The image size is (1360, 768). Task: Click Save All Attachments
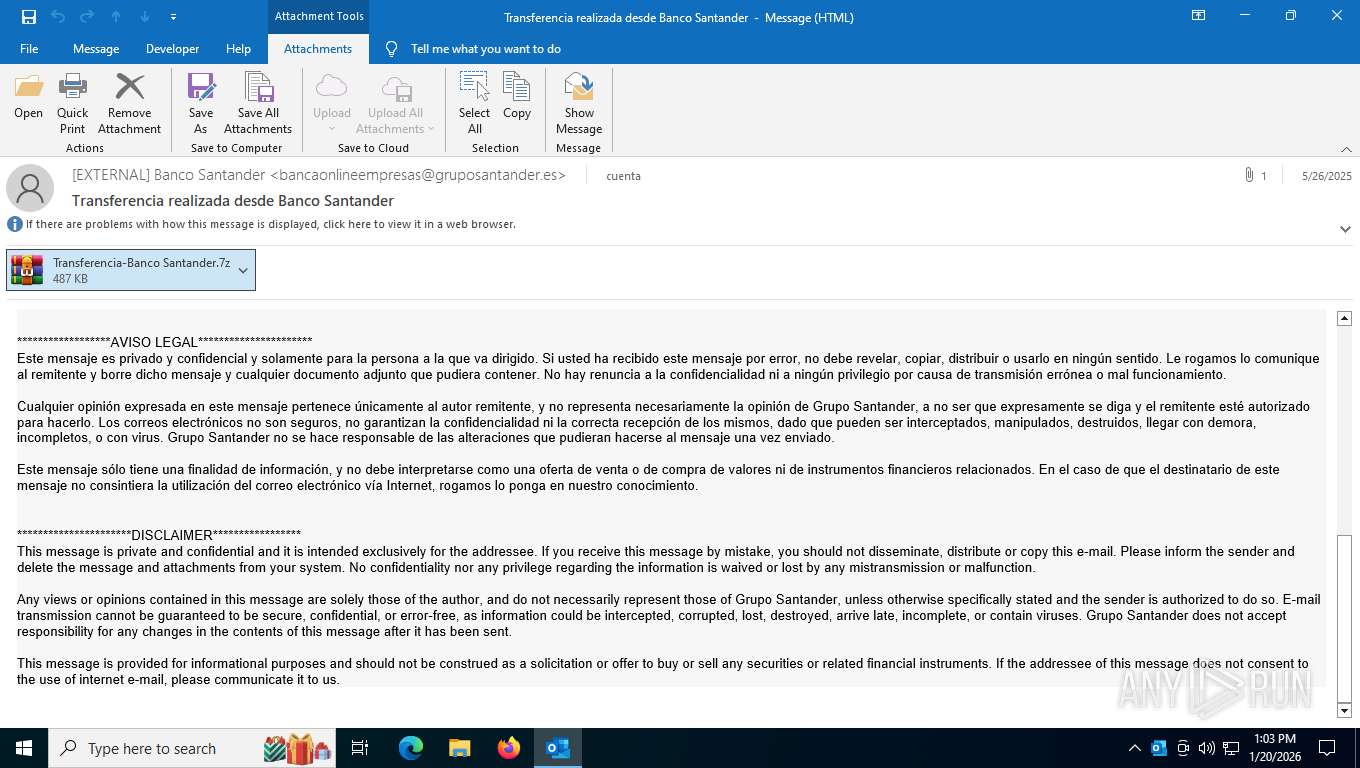258,104
